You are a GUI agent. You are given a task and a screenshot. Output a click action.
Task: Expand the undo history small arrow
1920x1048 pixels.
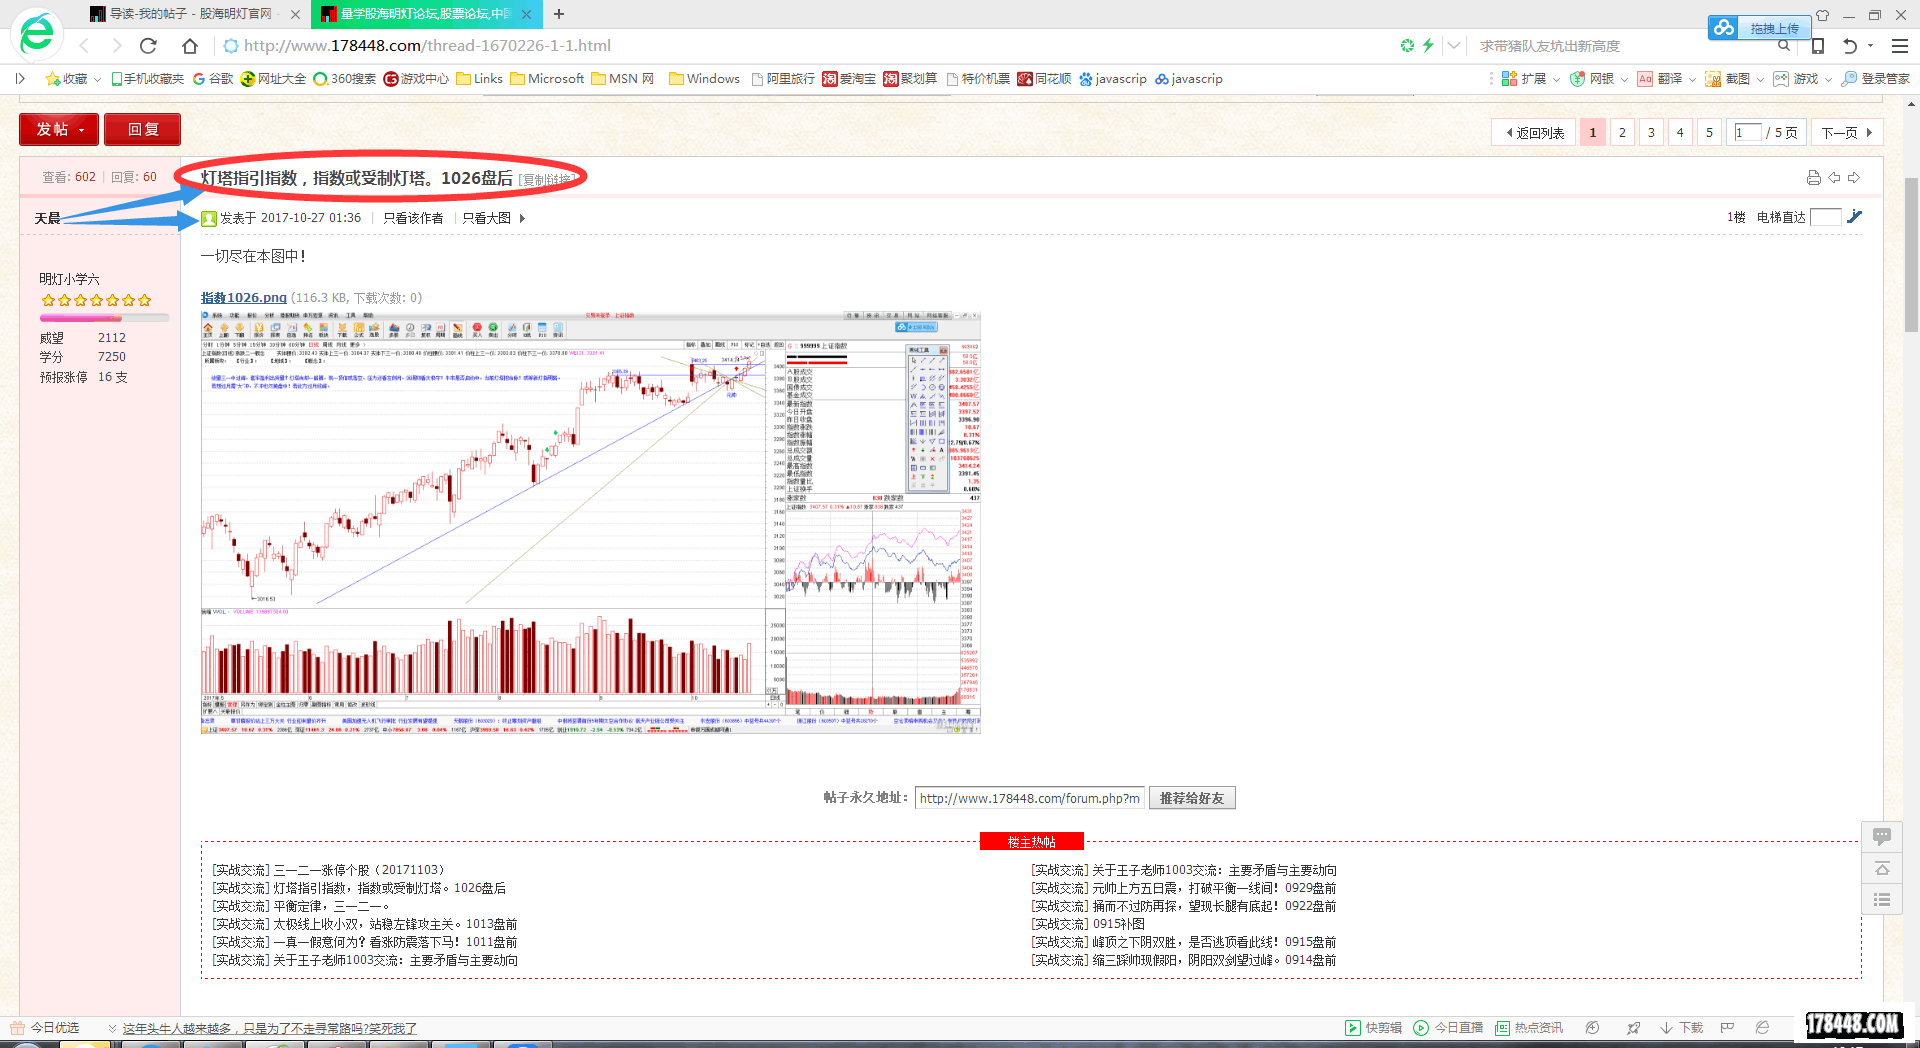pos(1870,46)
